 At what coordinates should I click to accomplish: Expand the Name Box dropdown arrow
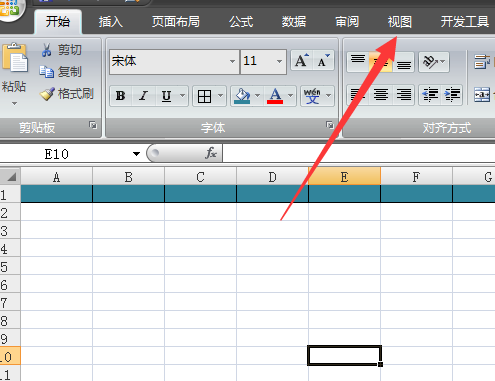point(136,154)
